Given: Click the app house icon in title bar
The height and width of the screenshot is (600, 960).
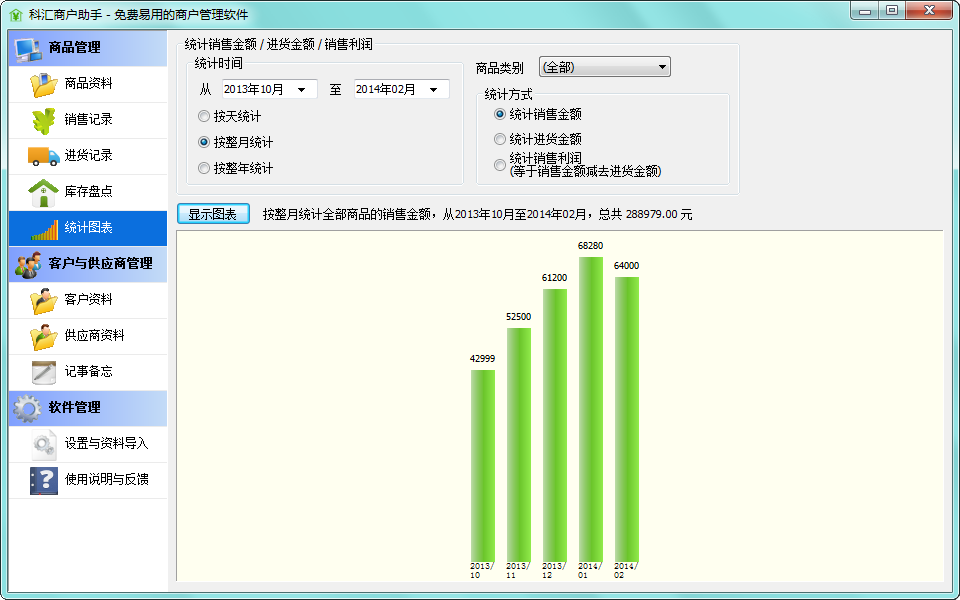Looking at the screenshot, I should [x=15, y=15].
